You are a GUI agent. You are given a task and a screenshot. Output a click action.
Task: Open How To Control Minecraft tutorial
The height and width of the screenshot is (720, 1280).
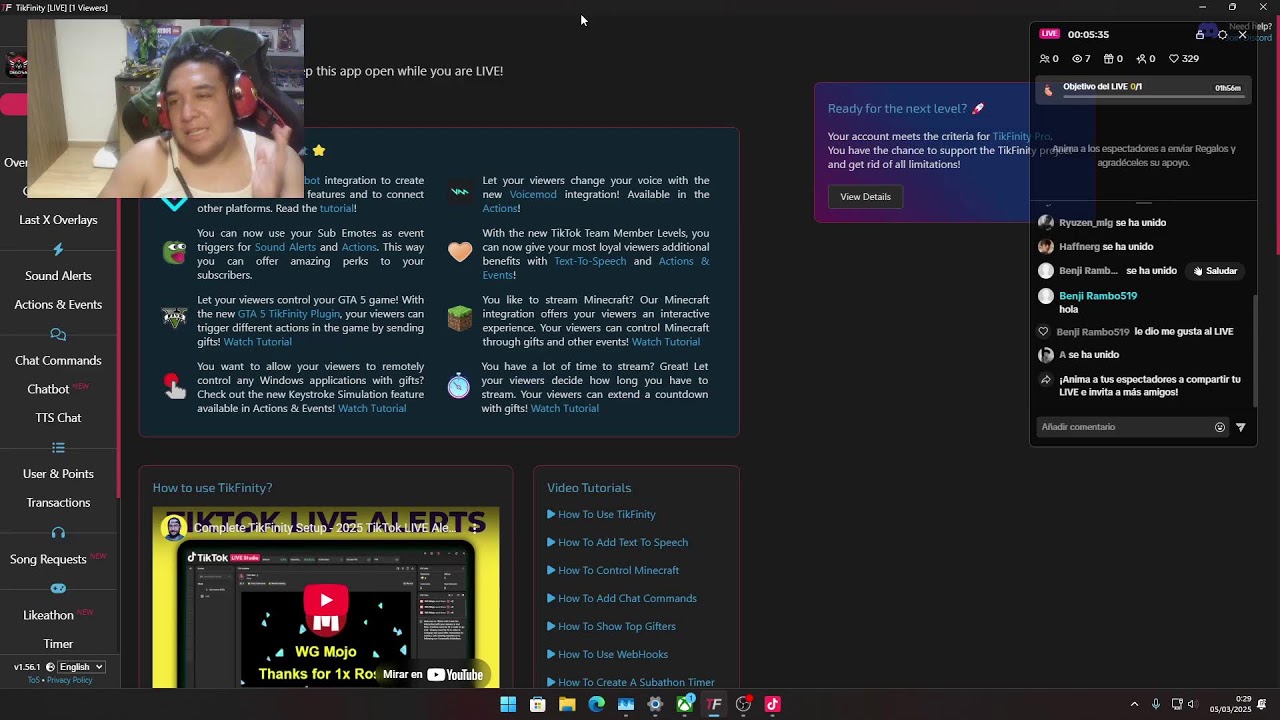point(618,570)
